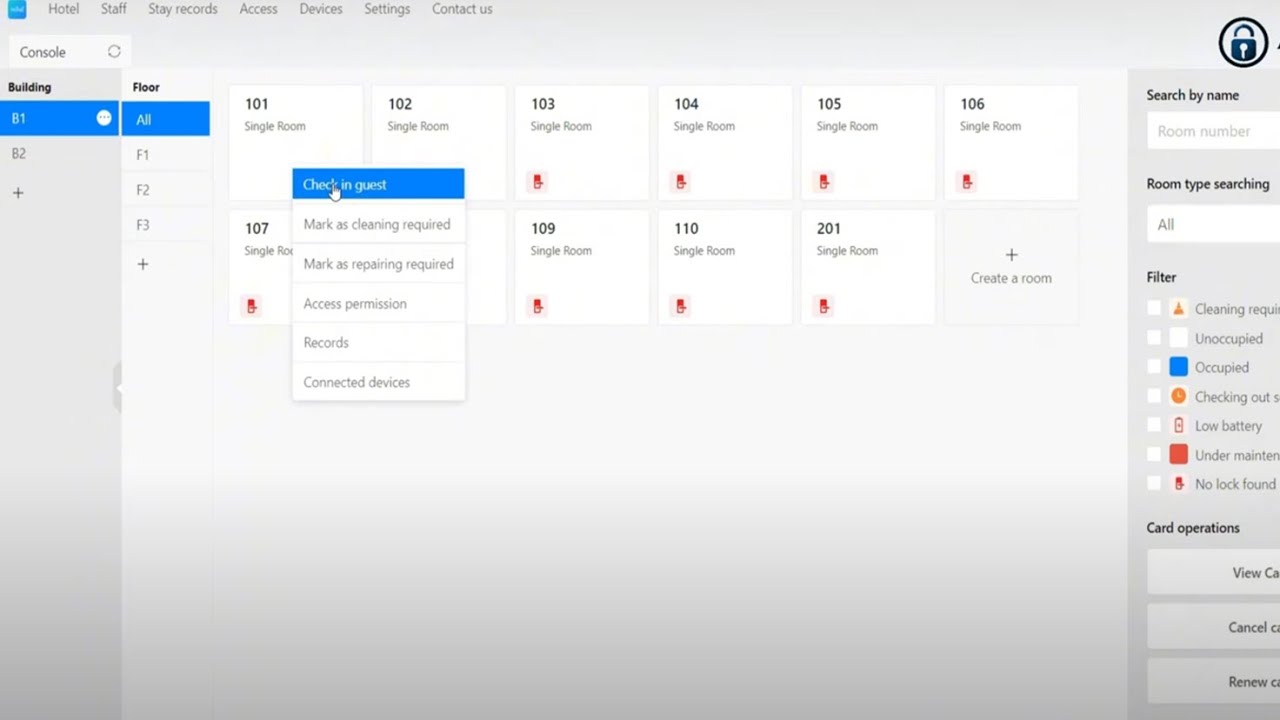
Task: Click the Cancel card button
Action: 1213,627
